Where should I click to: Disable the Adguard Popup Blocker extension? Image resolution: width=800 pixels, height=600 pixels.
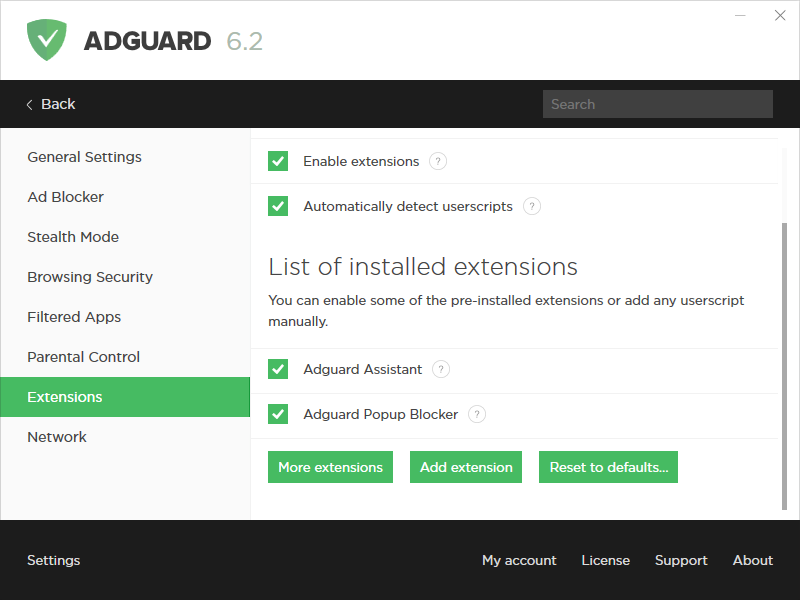[x=278, y=414]
